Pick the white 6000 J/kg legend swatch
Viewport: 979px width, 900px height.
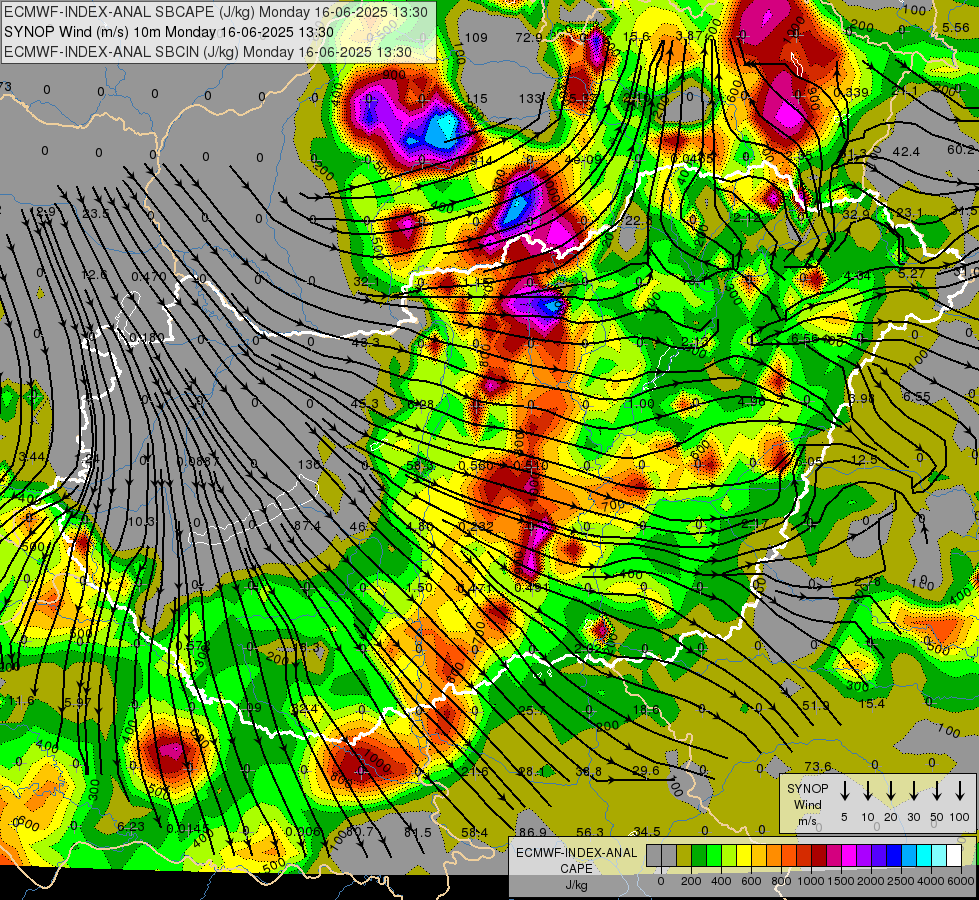point(953,856)
